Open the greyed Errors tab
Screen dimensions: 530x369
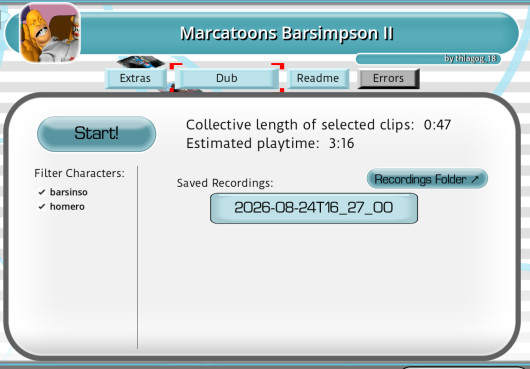coord(388,78)
